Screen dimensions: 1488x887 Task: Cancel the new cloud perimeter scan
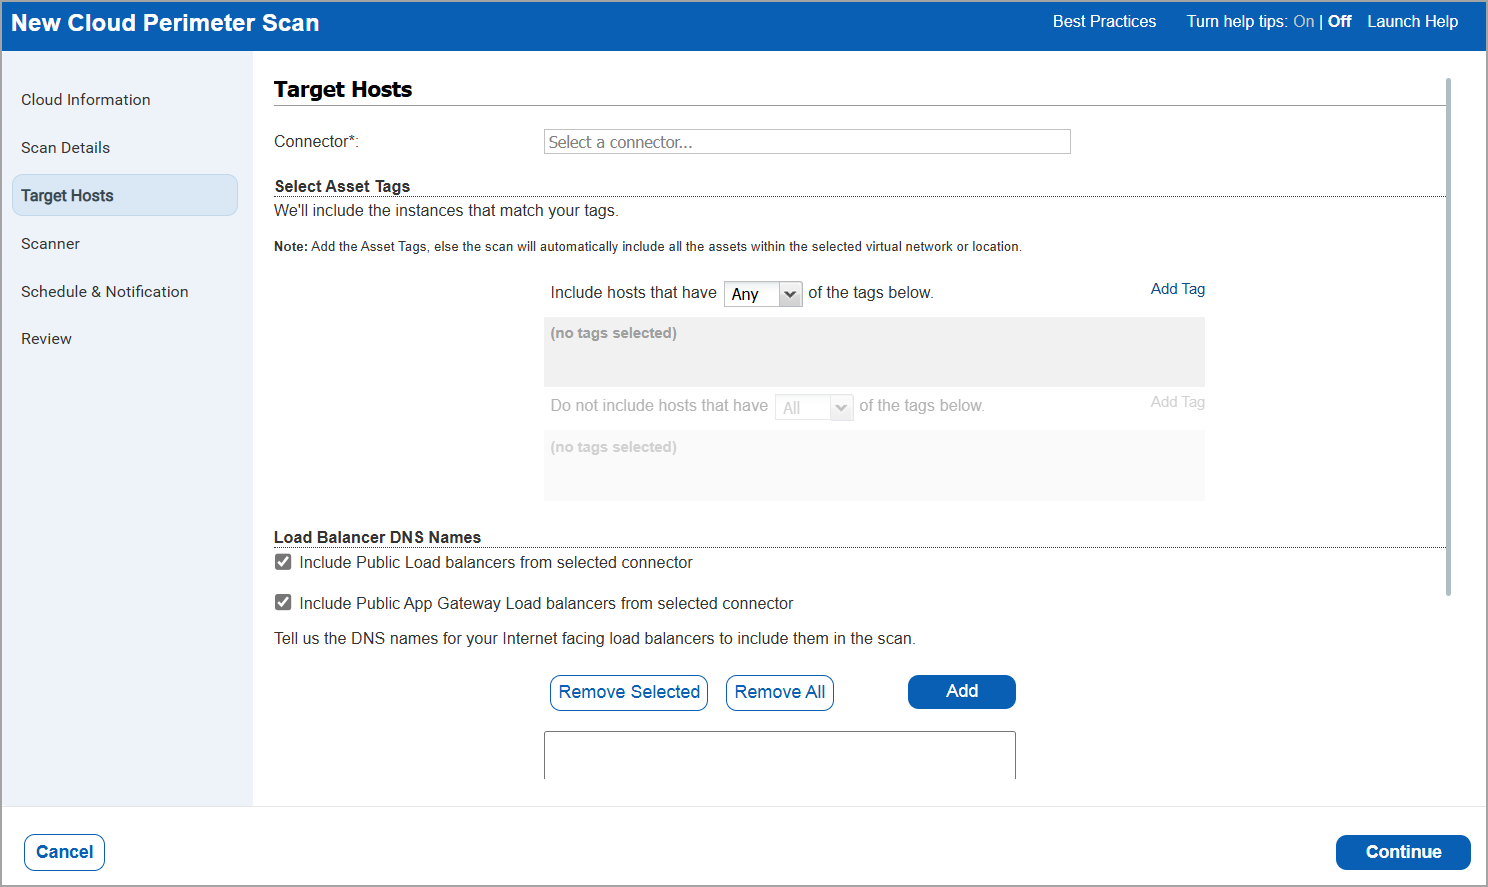point(63,852)
